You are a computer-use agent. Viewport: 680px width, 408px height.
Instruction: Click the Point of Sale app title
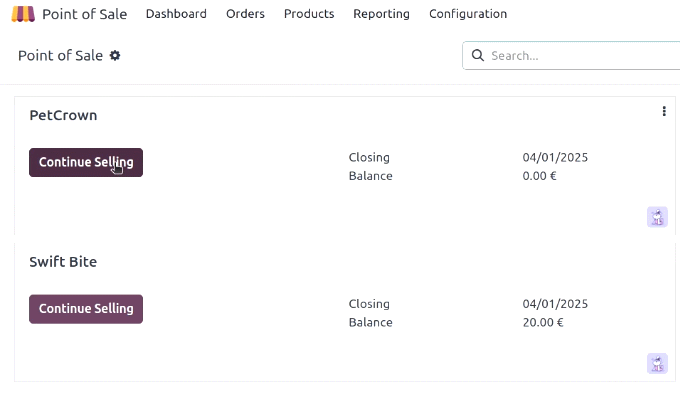85,14
